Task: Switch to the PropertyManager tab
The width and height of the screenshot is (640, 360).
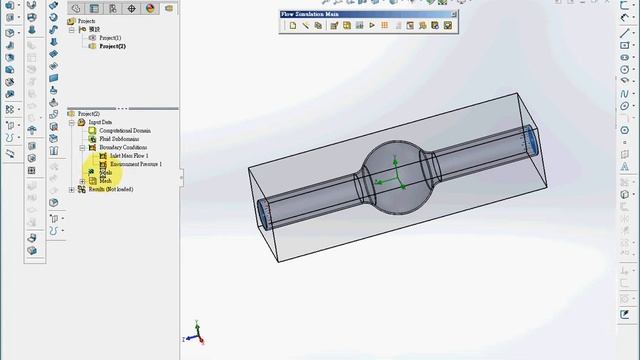Action: (x=94, y=8)
